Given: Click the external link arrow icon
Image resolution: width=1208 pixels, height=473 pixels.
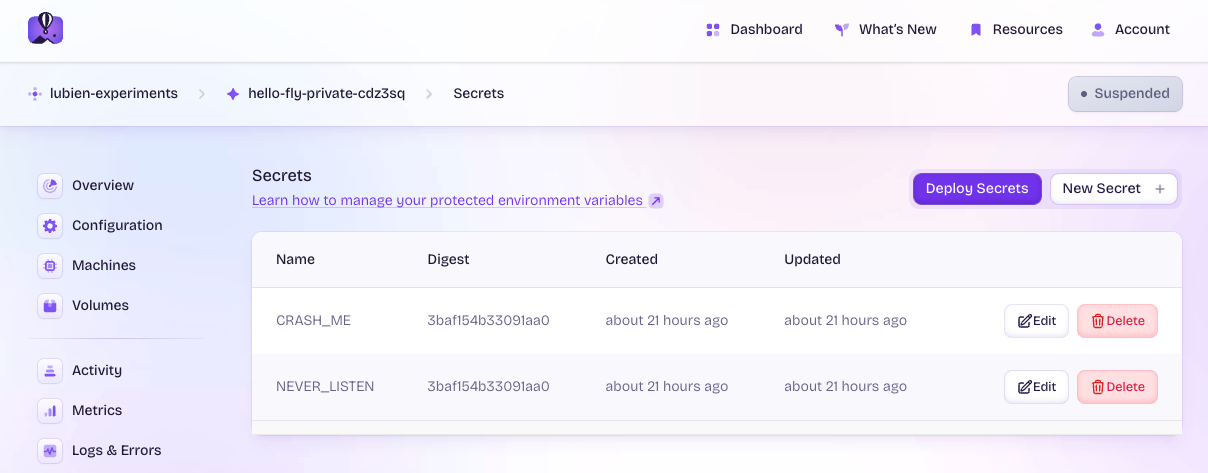Looking at the screenshot, I should click(656, 201).
